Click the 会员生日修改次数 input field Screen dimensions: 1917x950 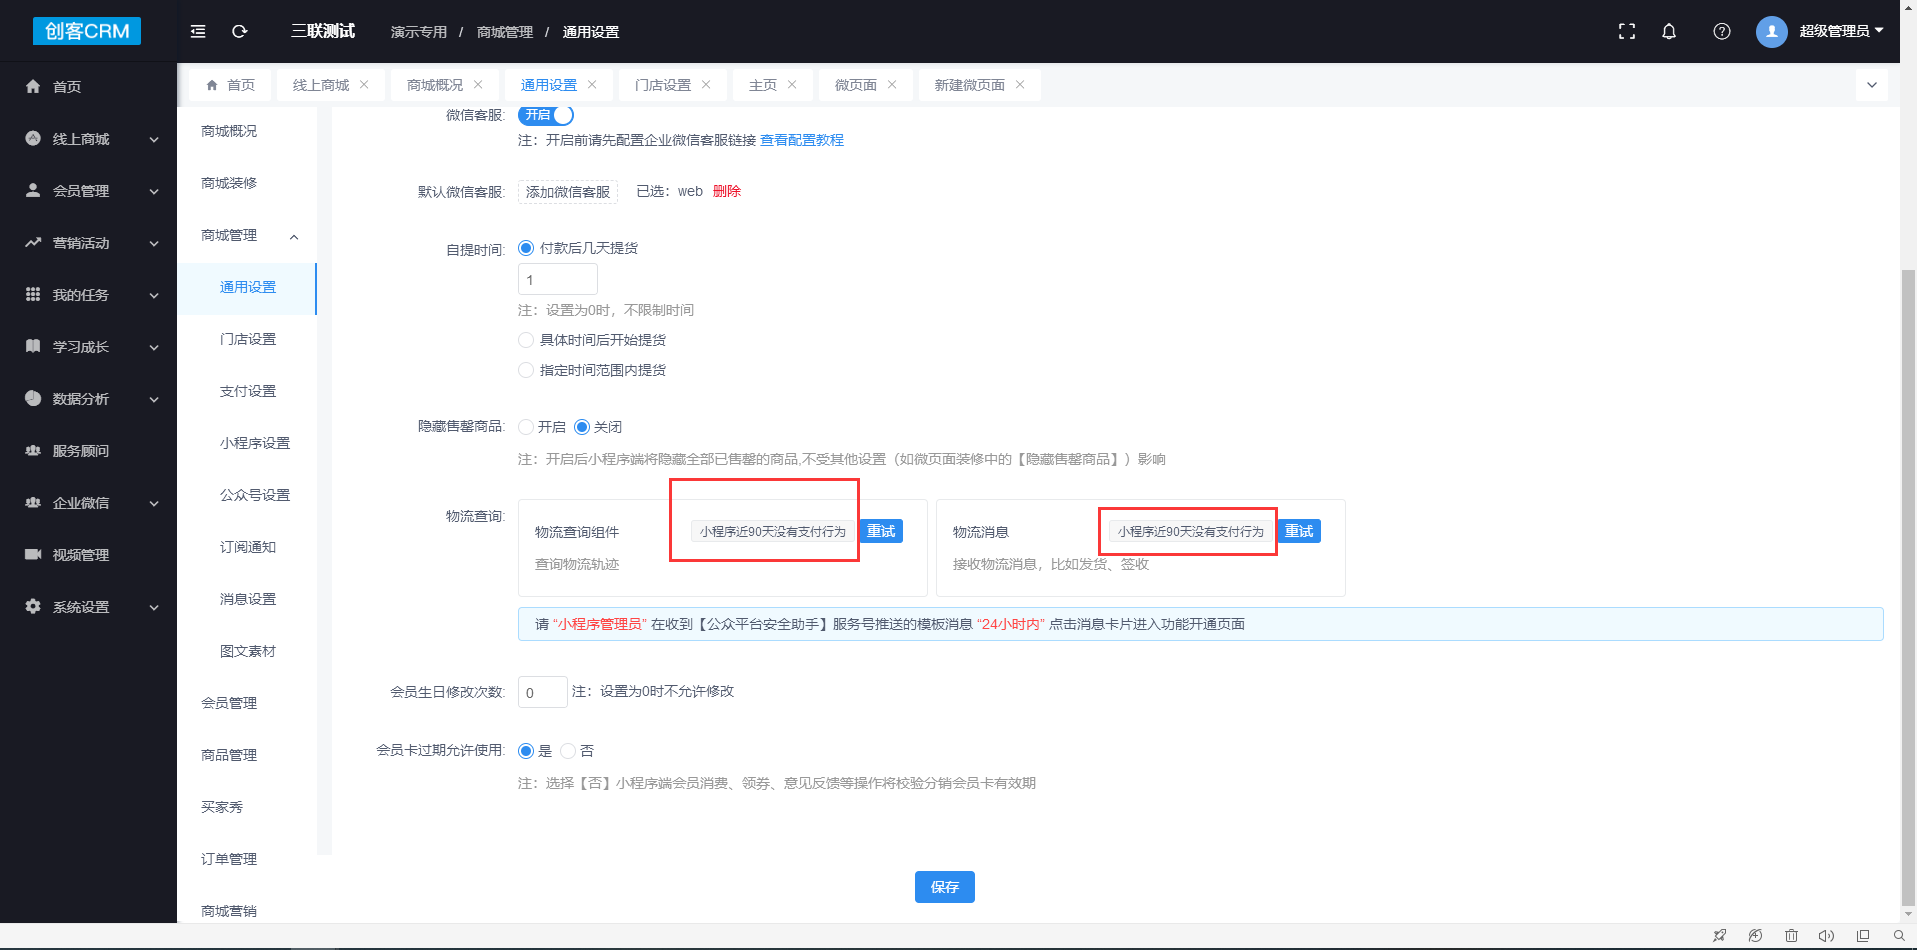click(x=543, y=692)
